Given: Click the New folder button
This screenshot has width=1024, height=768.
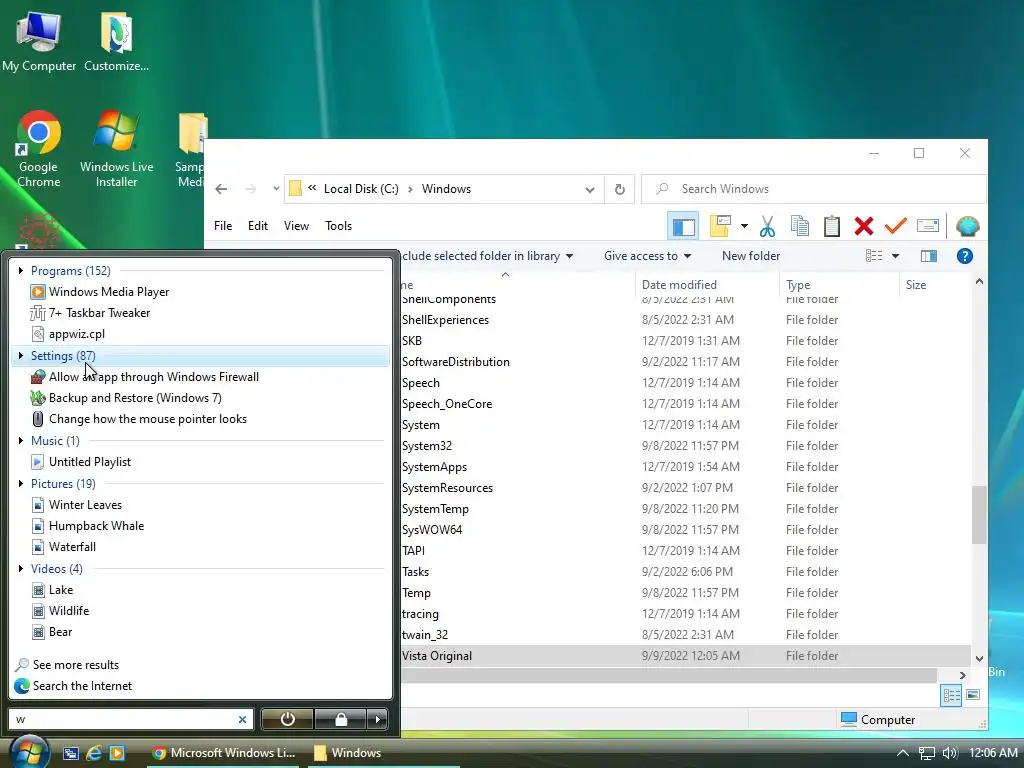Looking at the screenshot, I should point(750,256).
